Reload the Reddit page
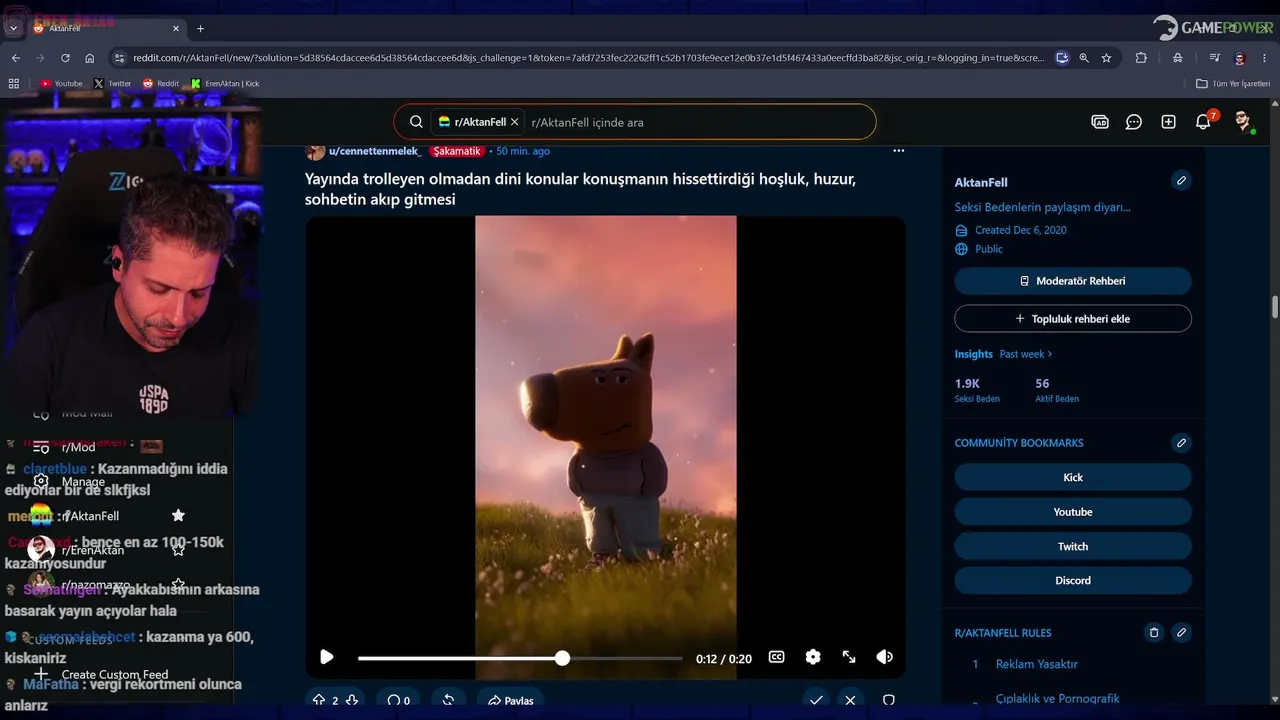 (65, 58)
